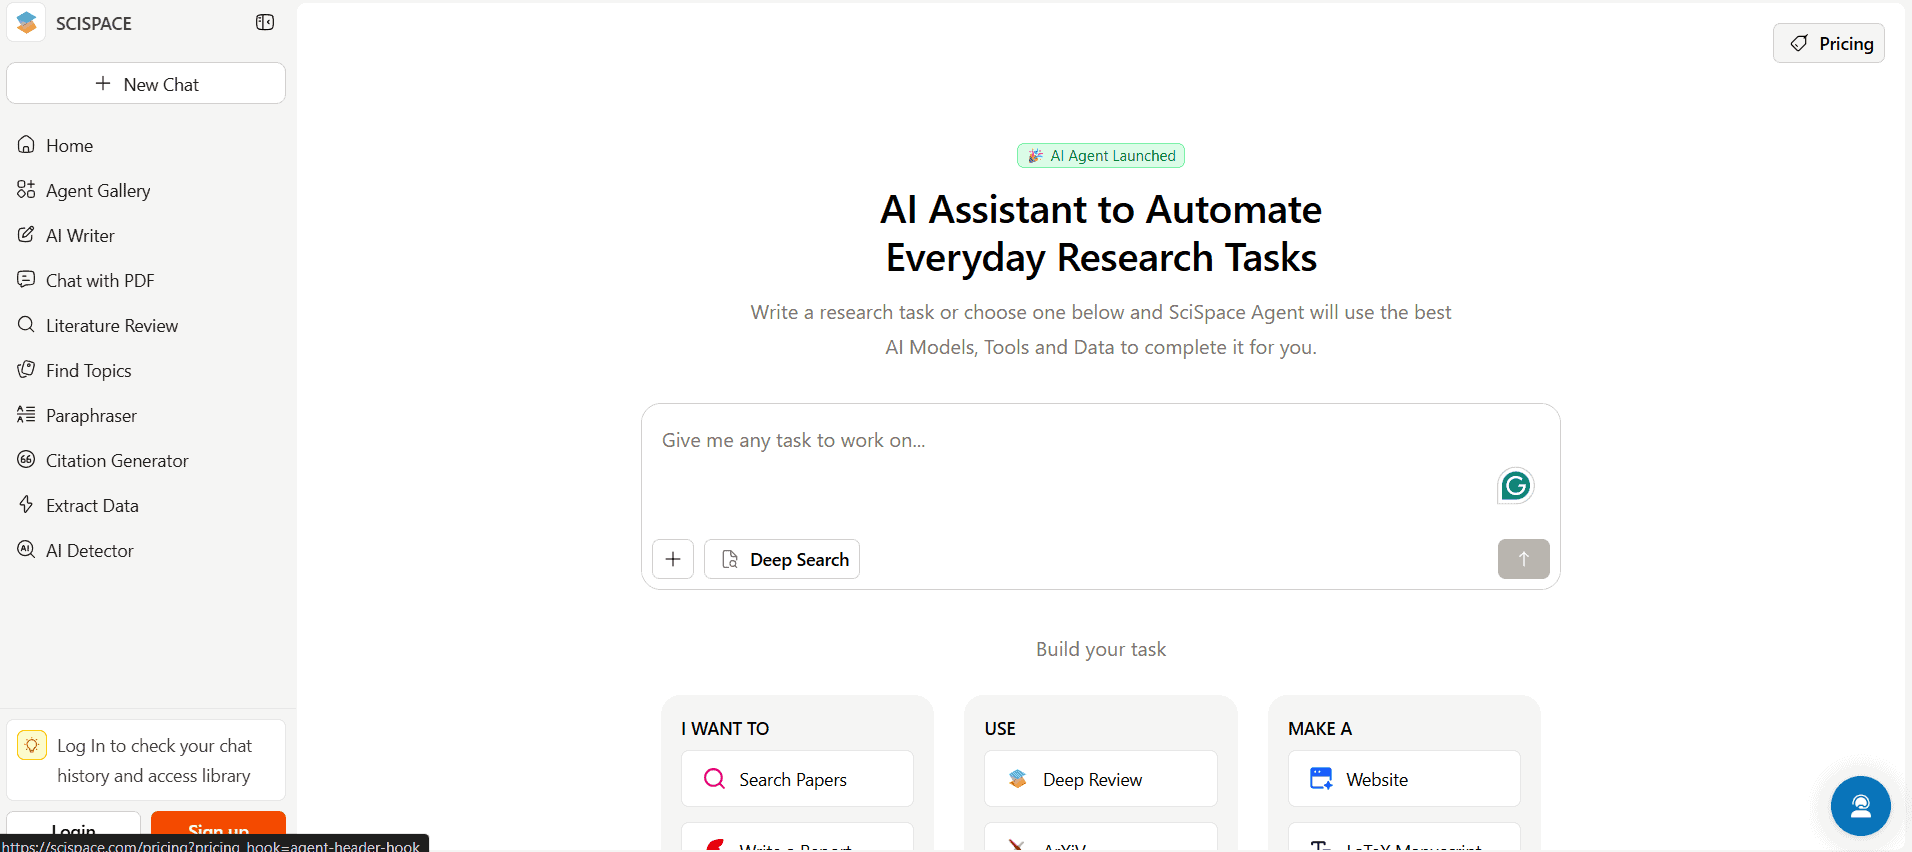
Task: Click the 'Build your task' label
Action: point(1101,649)
